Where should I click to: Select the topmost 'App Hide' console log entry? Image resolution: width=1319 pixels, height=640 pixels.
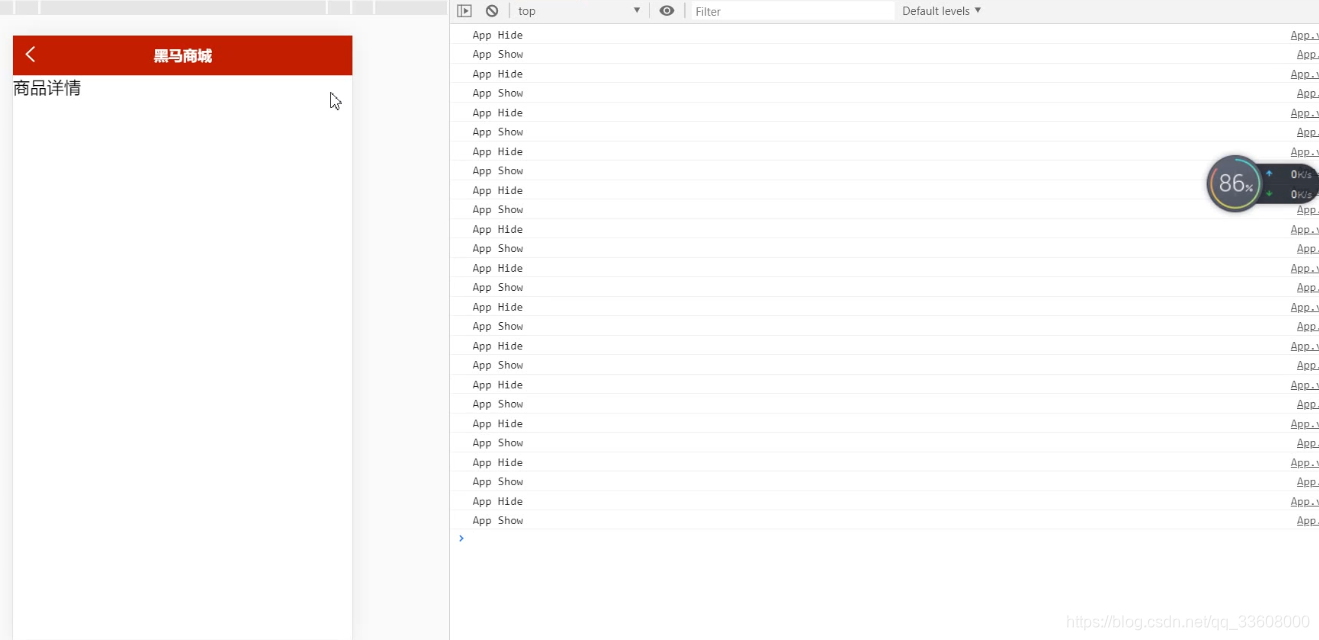(497, 35)
